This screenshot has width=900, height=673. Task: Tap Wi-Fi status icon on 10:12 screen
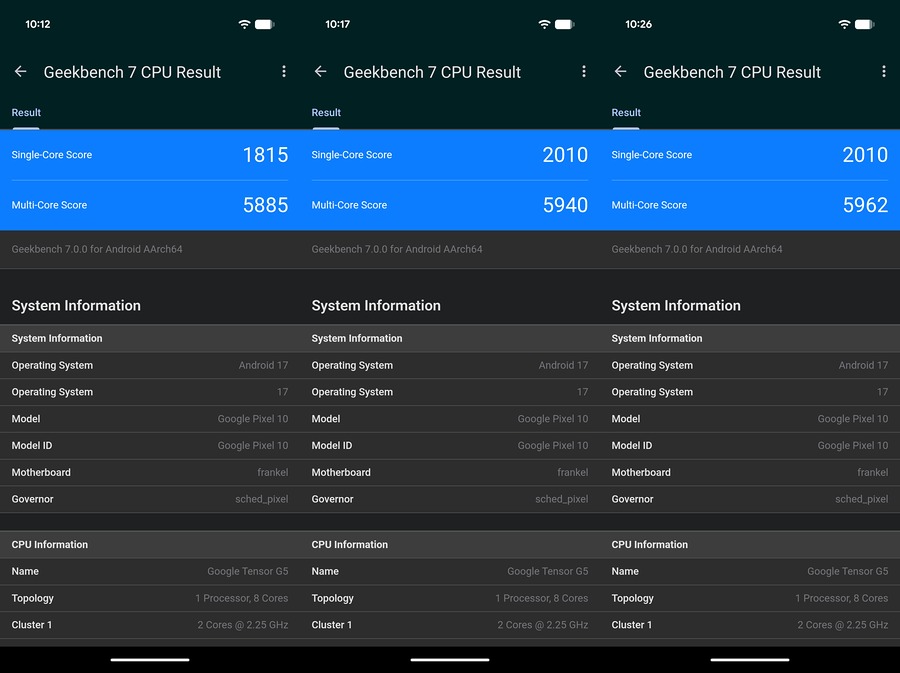pos(245,24)
